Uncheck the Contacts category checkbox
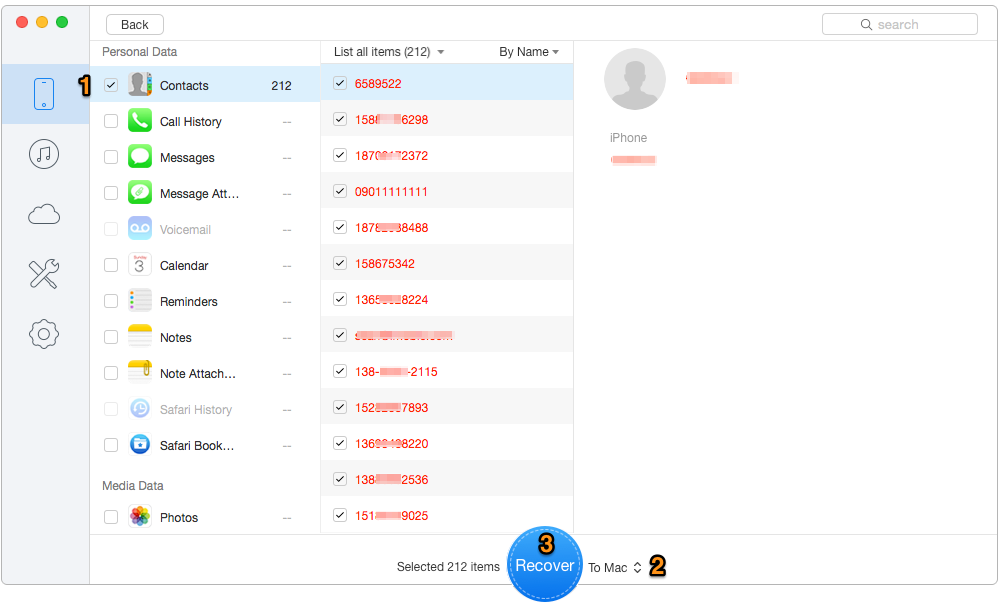This screenshot has width=1000, height=608. [111, 85]
